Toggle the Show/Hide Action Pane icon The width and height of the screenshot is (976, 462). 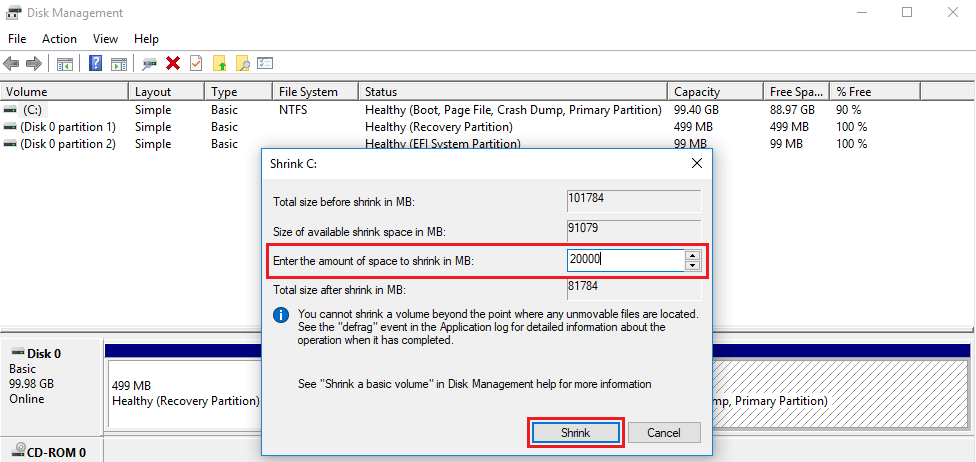[x=119, y=64]
